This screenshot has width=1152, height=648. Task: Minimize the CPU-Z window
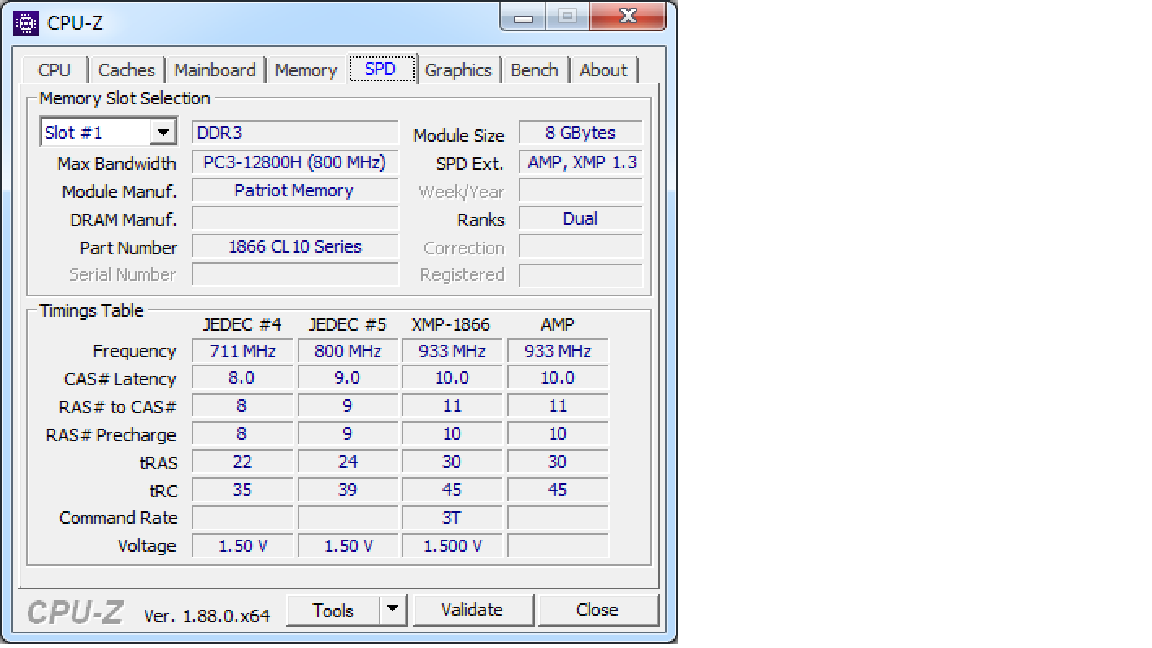point(523,17)
